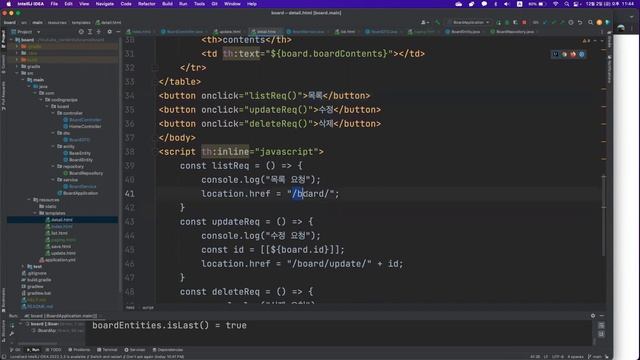Collapse the templates folder

[x=35, y=213]
